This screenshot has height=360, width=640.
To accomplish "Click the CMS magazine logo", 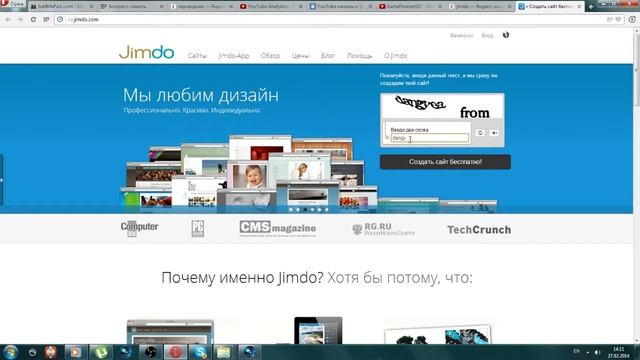I will (278, 229).
